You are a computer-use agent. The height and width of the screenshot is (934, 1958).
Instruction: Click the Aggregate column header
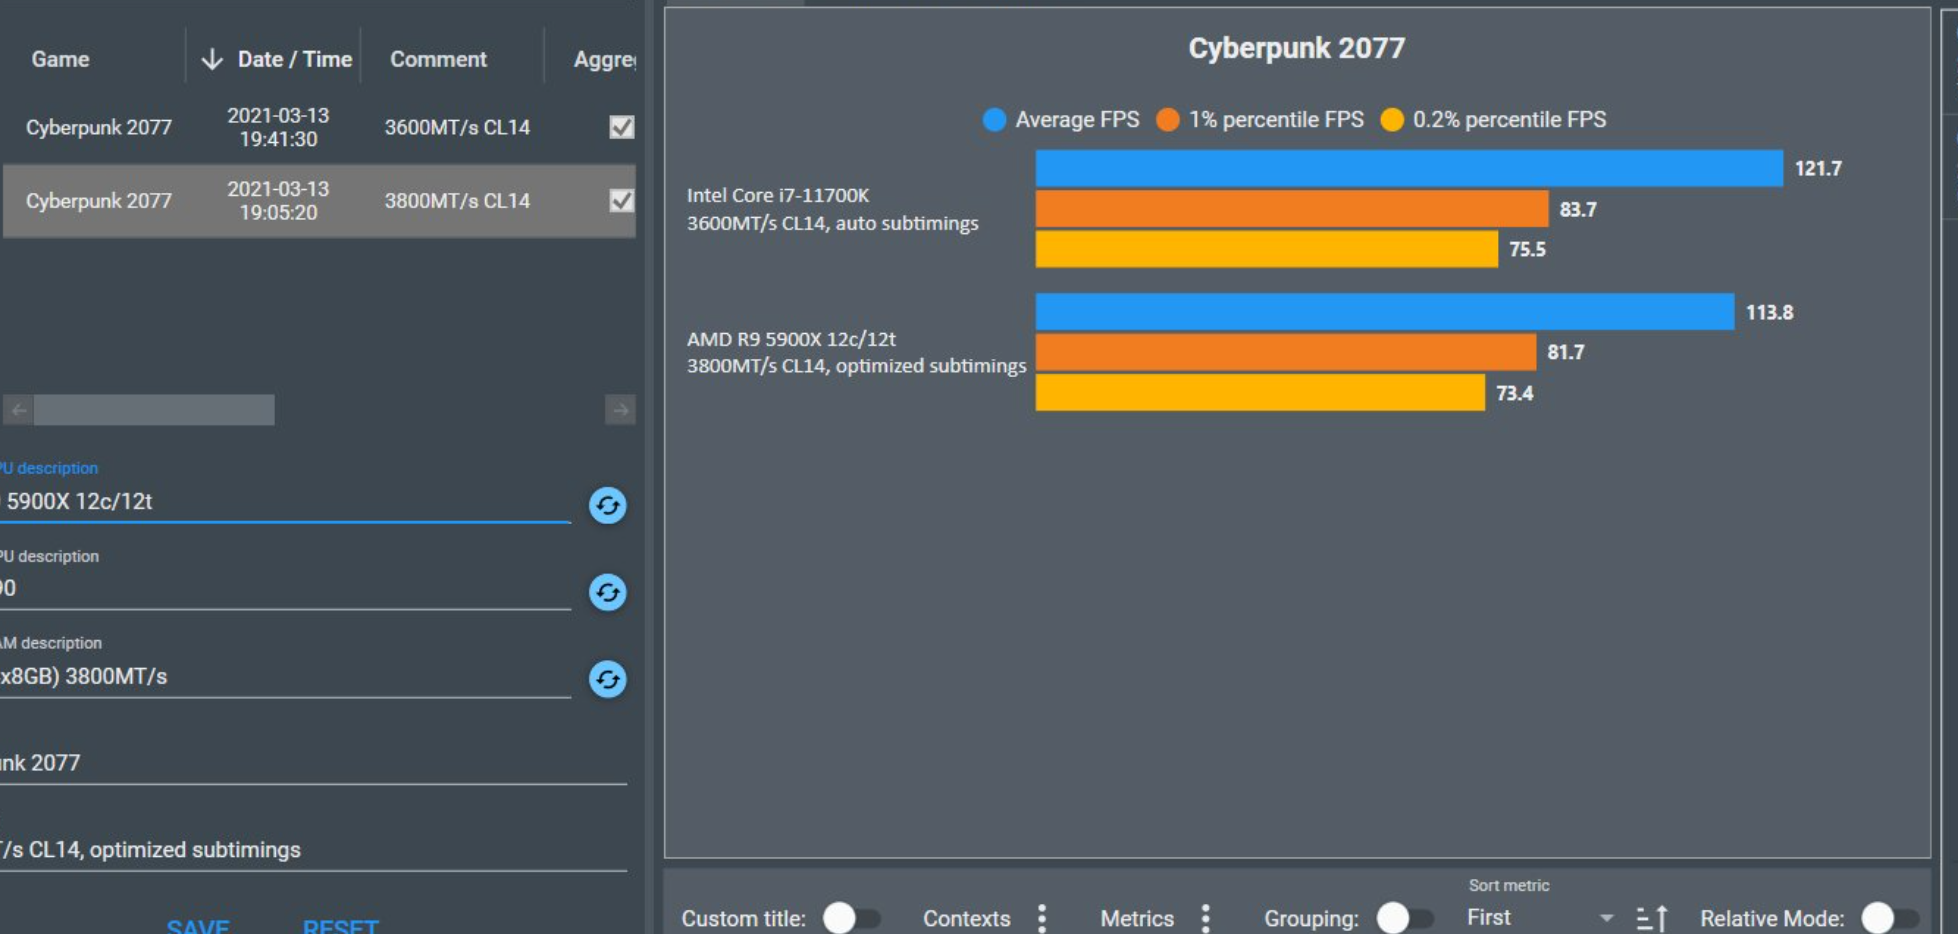[604, 59]
